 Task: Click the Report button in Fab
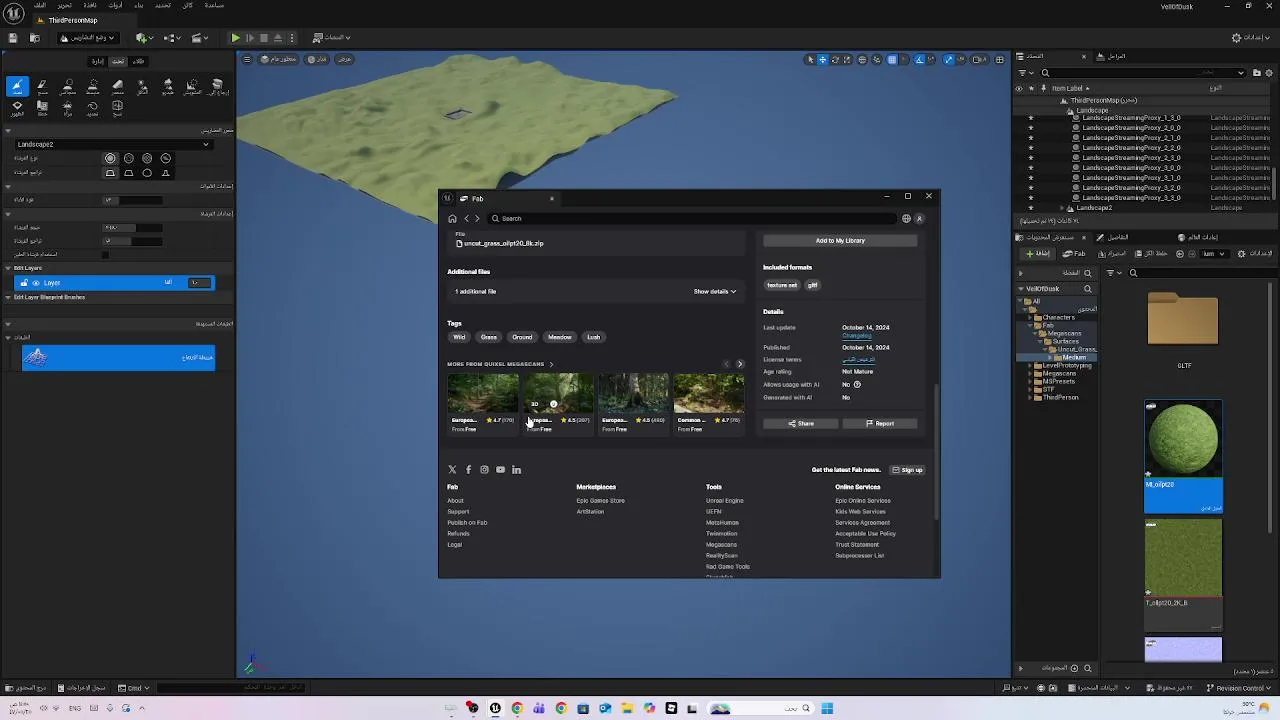880,423
